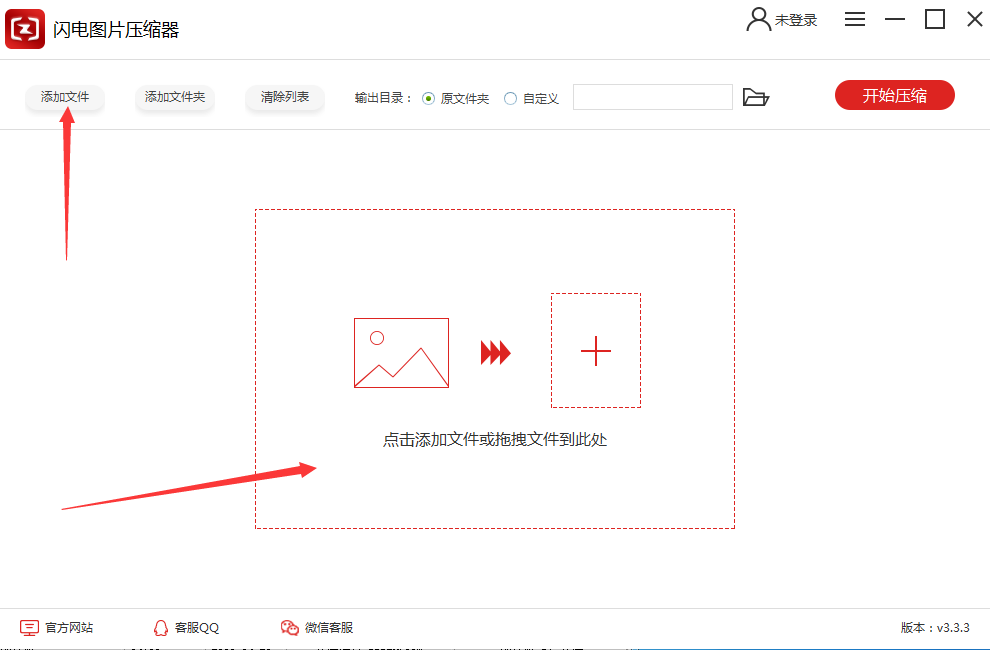Click the user avatar icon

click(758, 18)
